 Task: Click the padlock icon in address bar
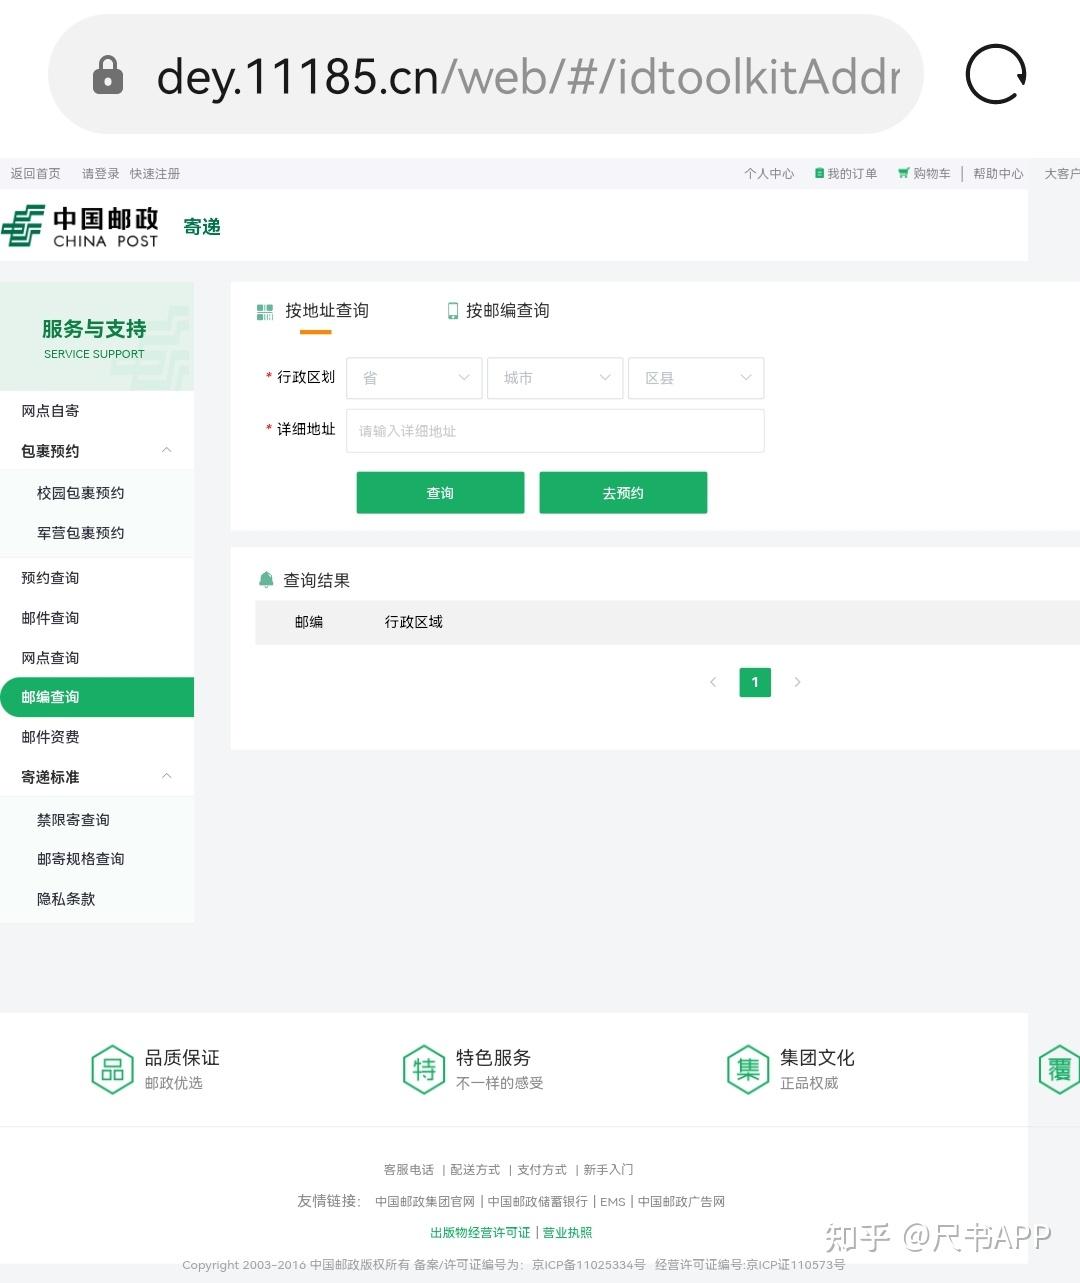107,74
